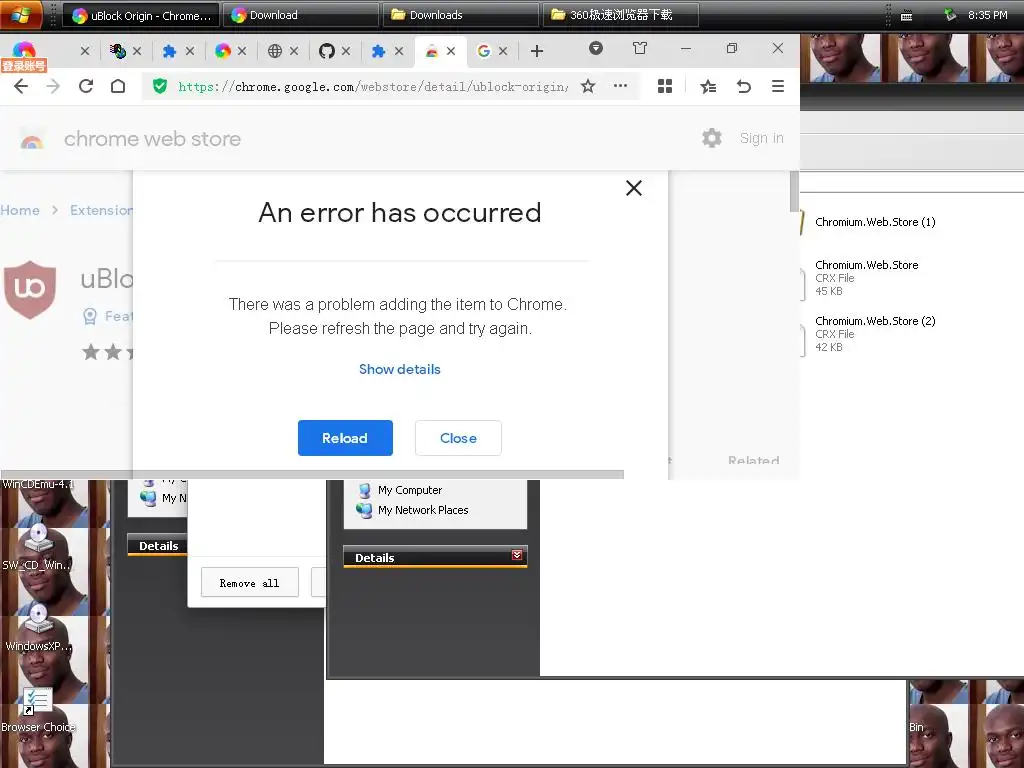Click the 8:35 PM clock
Viewport: 1024px width, 768px height.
987,15
